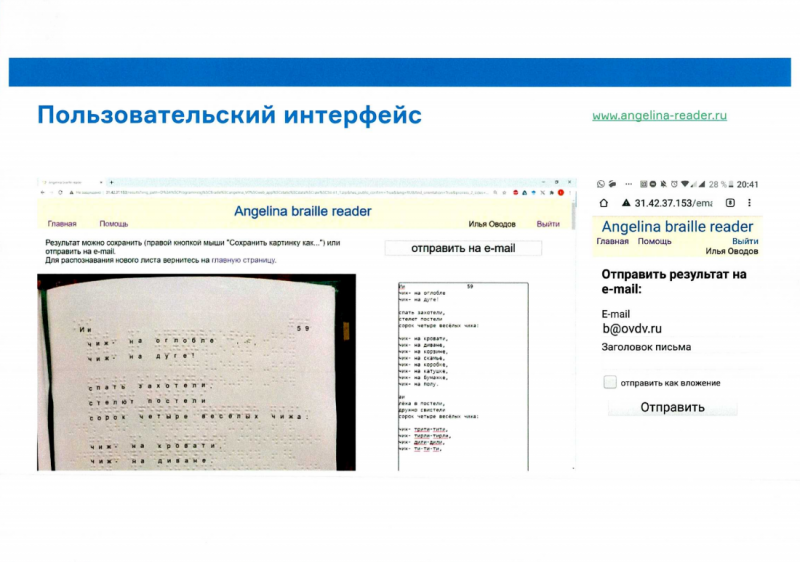Screen dimensions: 800x562
Task: Open the 'главную страницу' link
Action: point(244,260)
